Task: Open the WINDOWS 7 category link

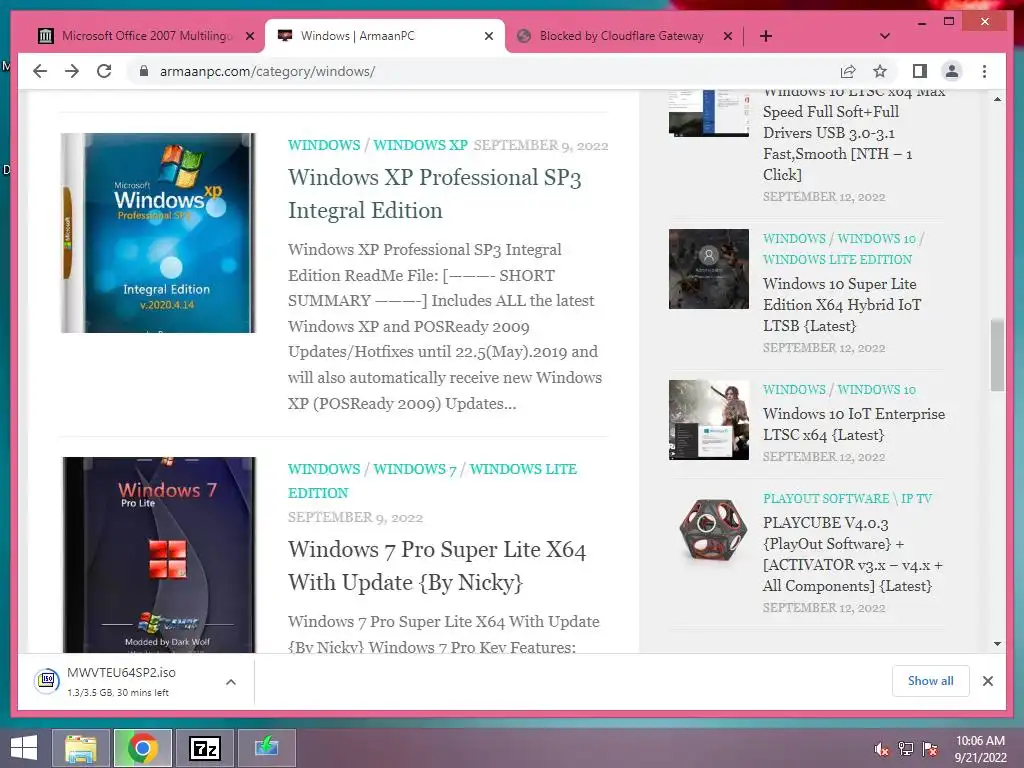Action: 414,469
